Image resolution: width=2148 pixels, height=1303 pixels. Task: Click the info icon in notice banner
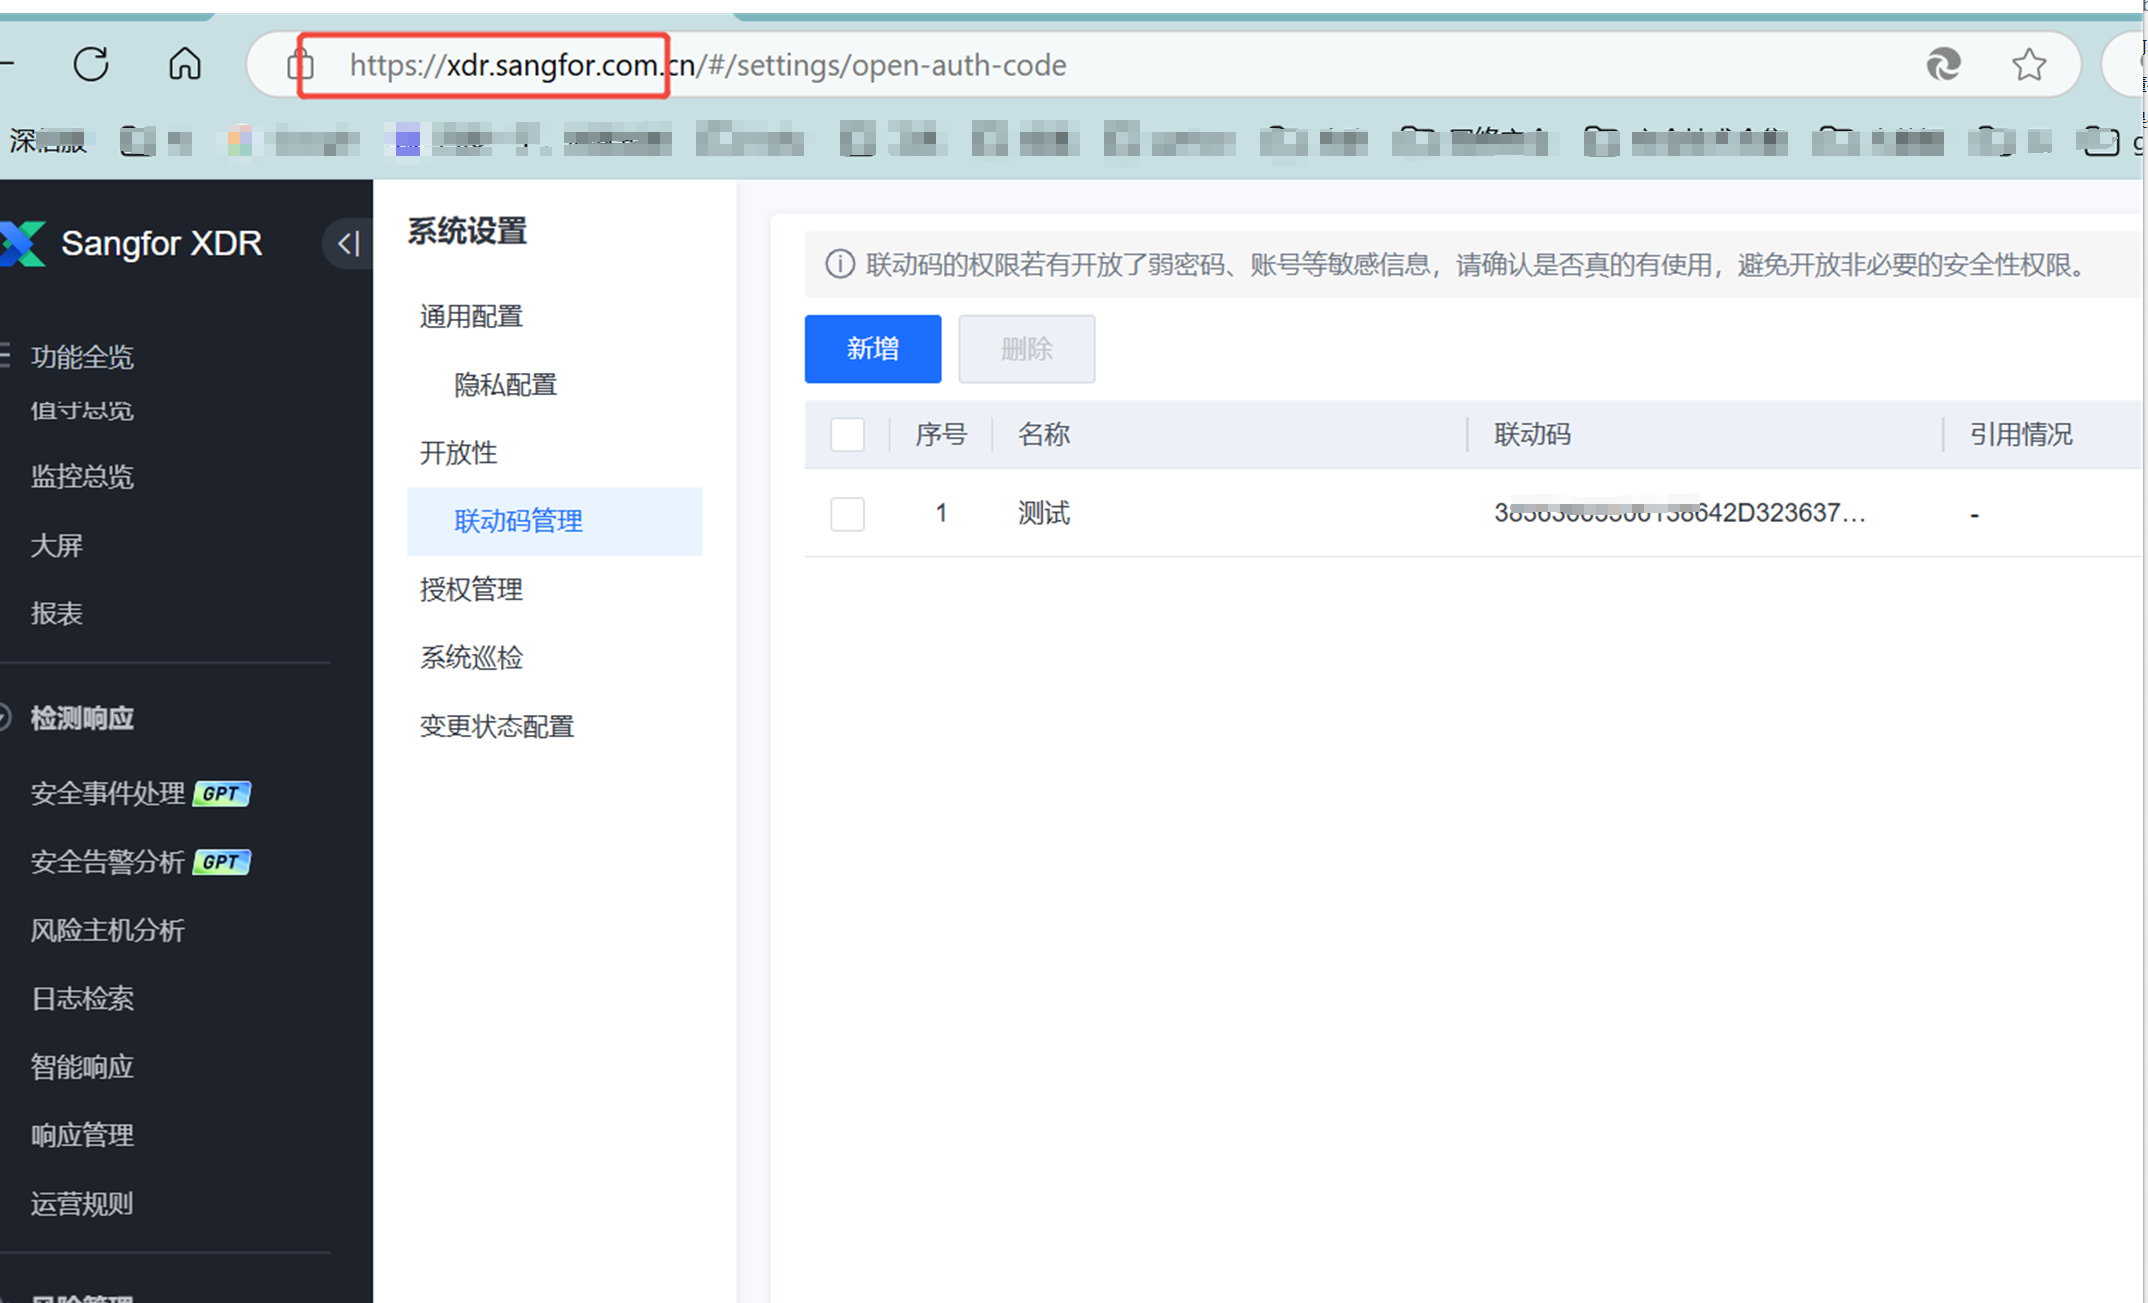coord(839,265)
